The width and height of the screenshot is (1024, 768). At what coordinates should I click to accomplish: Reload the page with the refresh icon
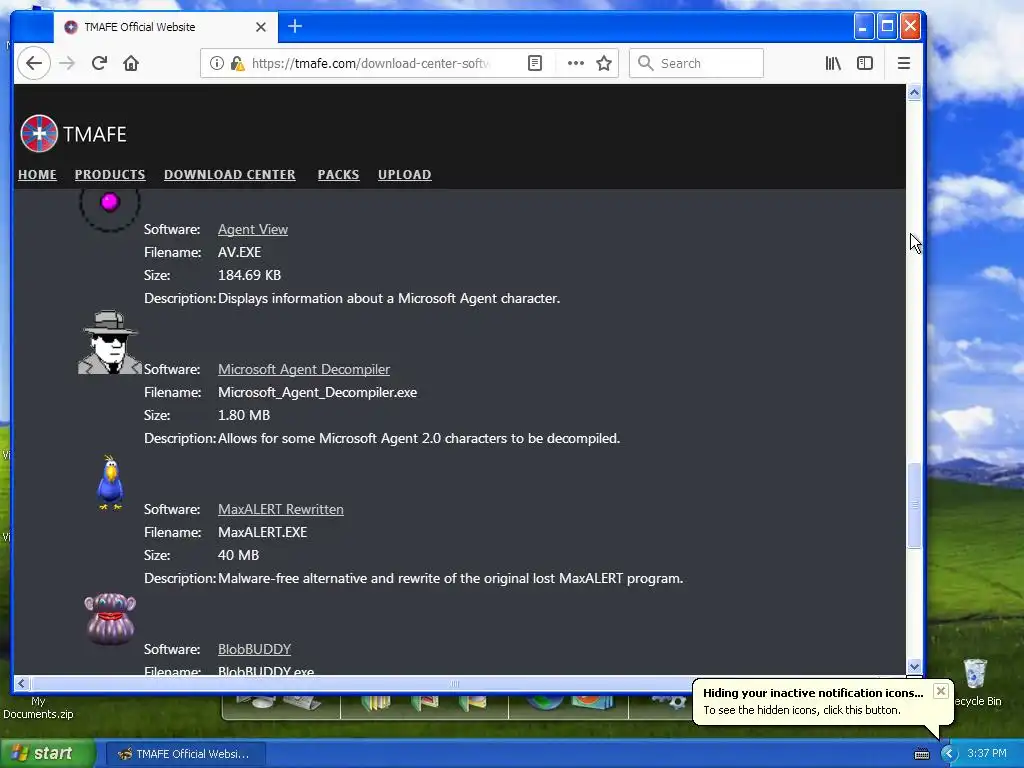coord(99,63)
